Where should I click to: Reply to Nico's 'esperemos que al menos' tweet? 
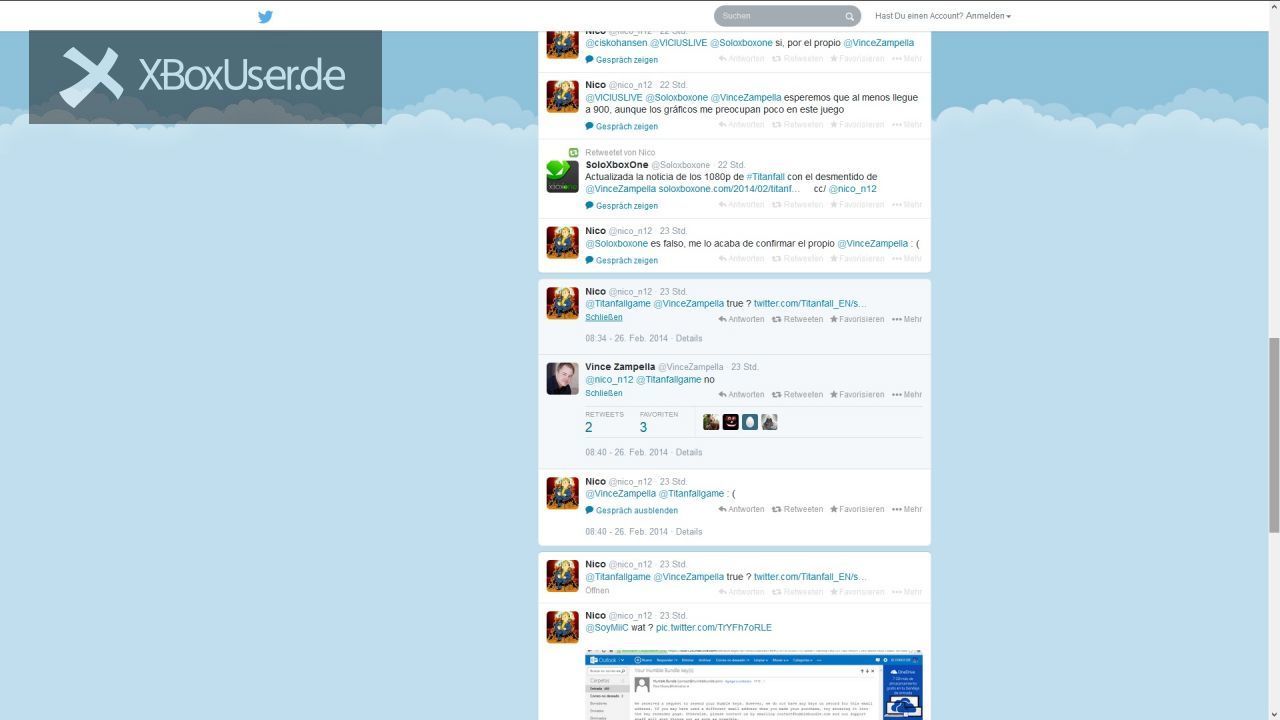point(741,125)
